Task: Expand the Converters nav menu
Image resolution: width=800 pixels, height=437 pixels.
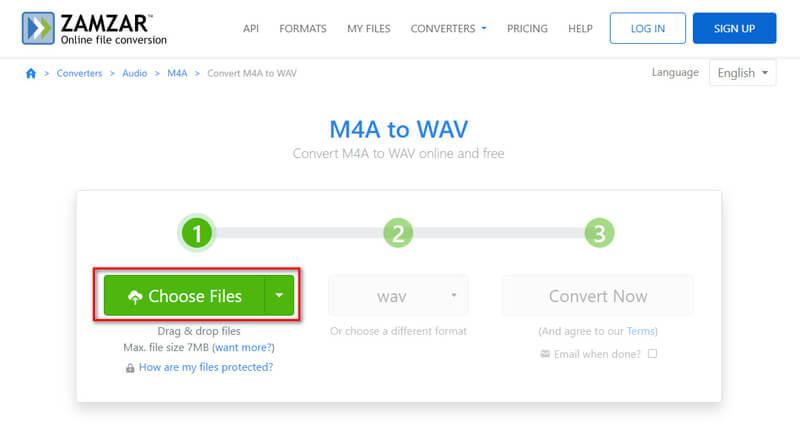Action: (448, 29)
